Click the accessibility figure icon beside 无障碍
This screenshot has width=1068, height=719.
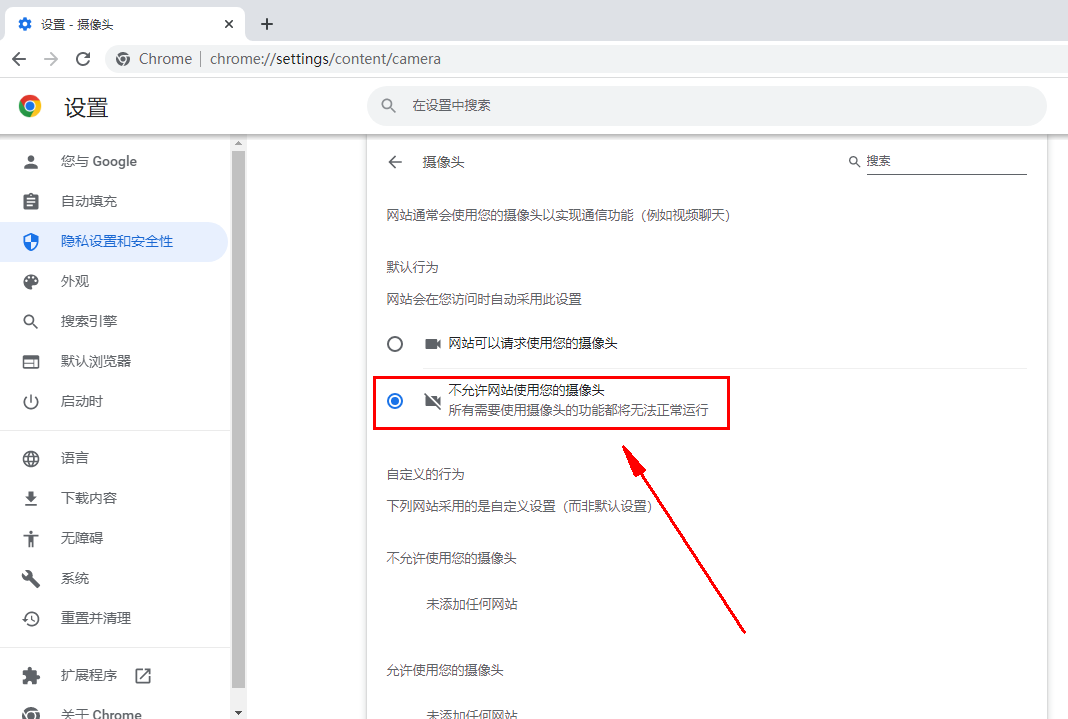coord(31,539)
